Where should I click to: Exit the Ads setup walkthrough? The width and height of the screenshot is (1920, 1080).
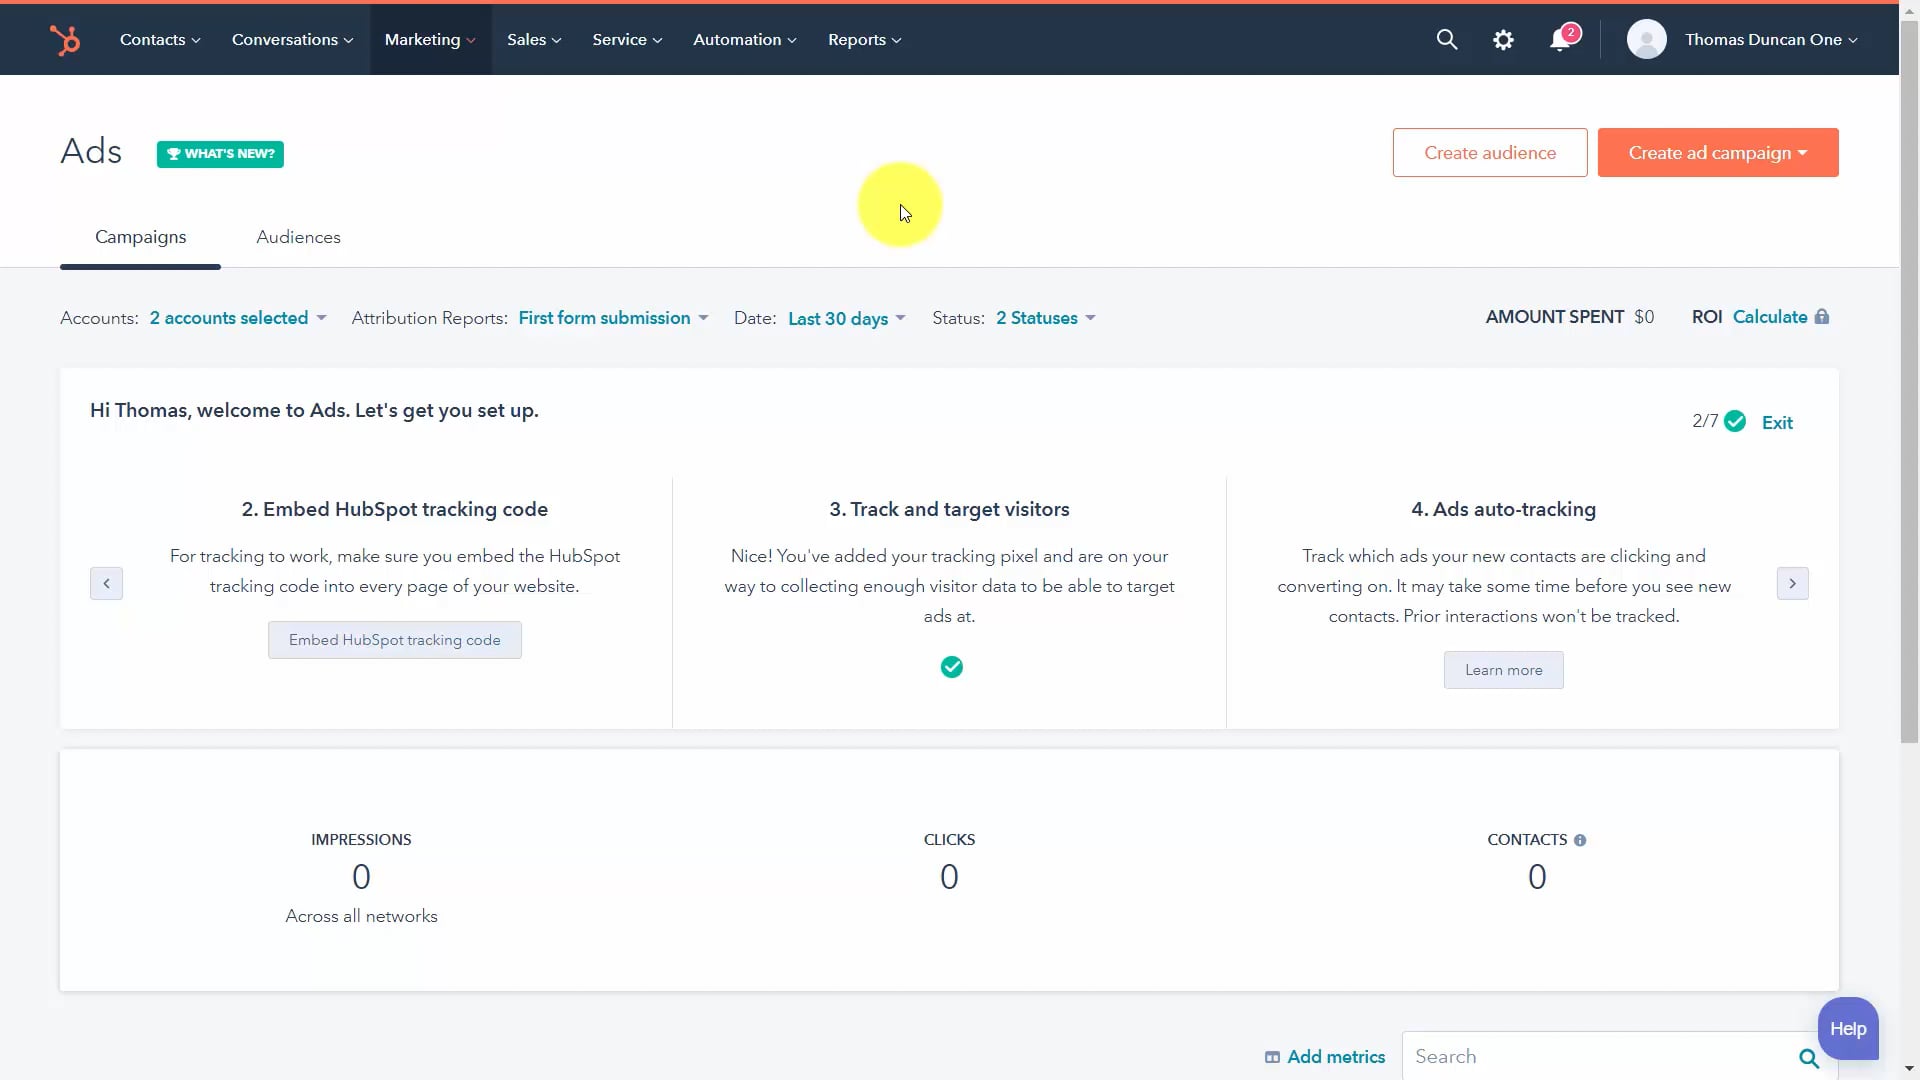click(x=1776, y=421)
